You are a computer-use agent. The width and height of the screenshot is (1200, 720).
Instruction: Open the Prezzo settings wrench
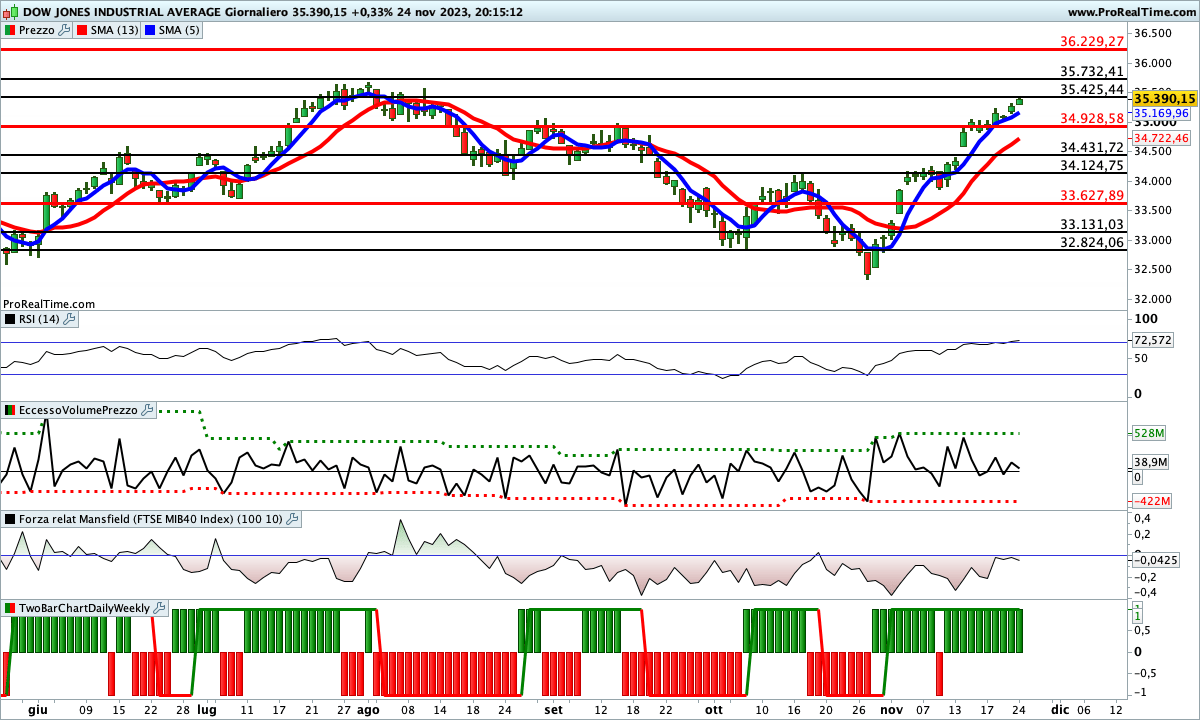65,30
